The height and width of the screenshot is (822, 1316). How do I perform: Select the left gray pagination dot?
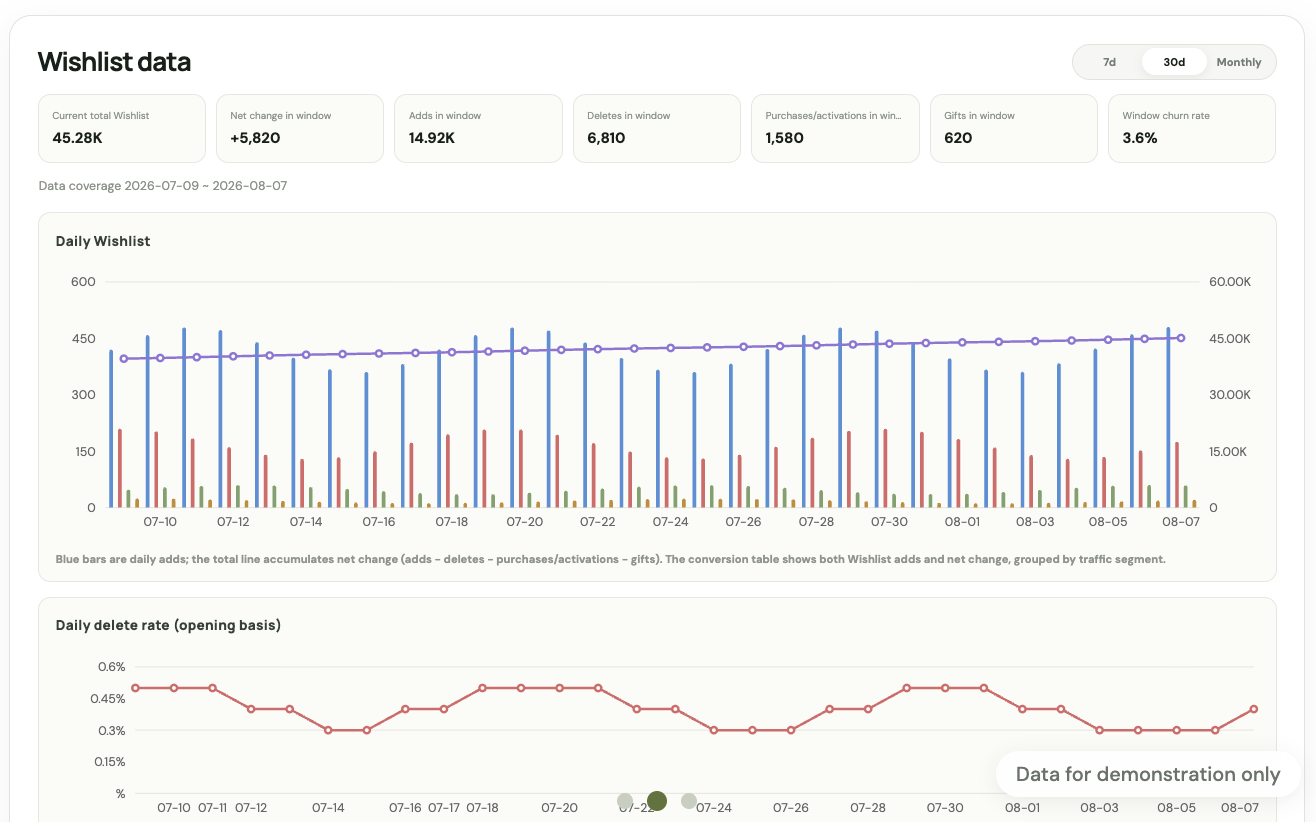click(625, 801)
